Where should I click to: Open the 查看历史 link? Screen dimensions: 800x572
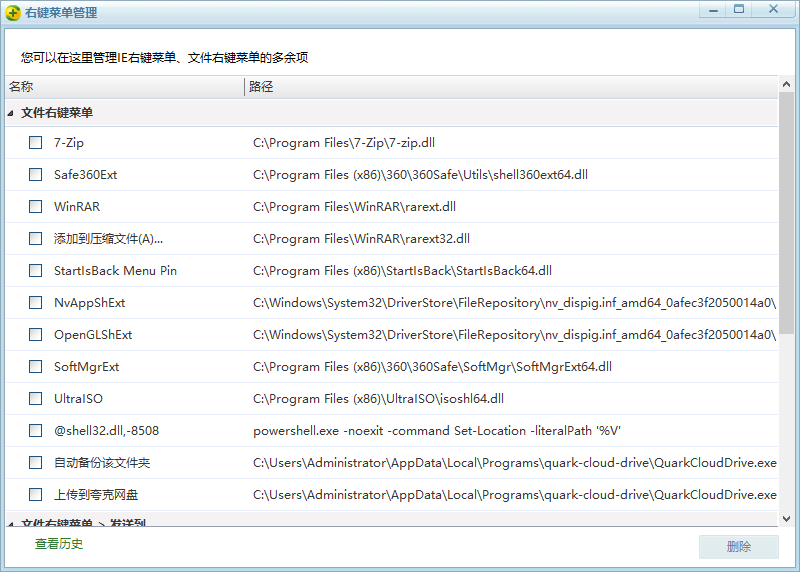59,544
